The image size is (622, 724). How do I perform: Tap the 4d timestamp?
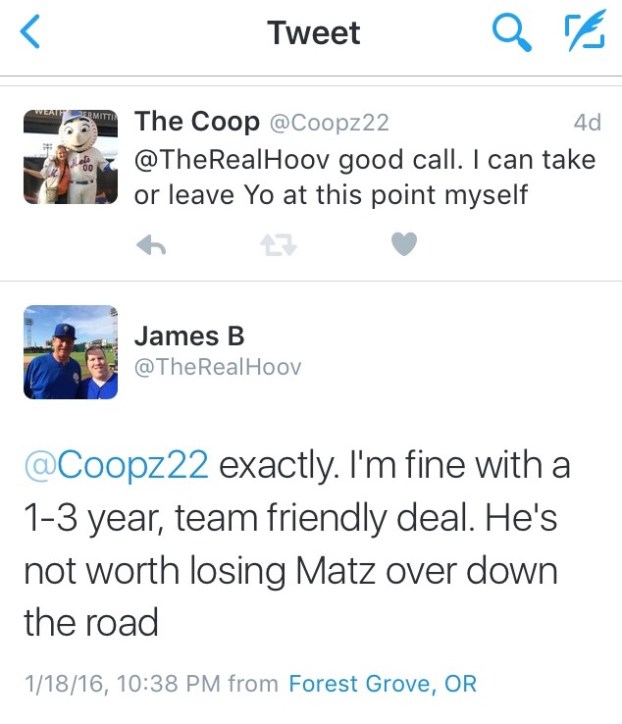[x=587, y=123]
